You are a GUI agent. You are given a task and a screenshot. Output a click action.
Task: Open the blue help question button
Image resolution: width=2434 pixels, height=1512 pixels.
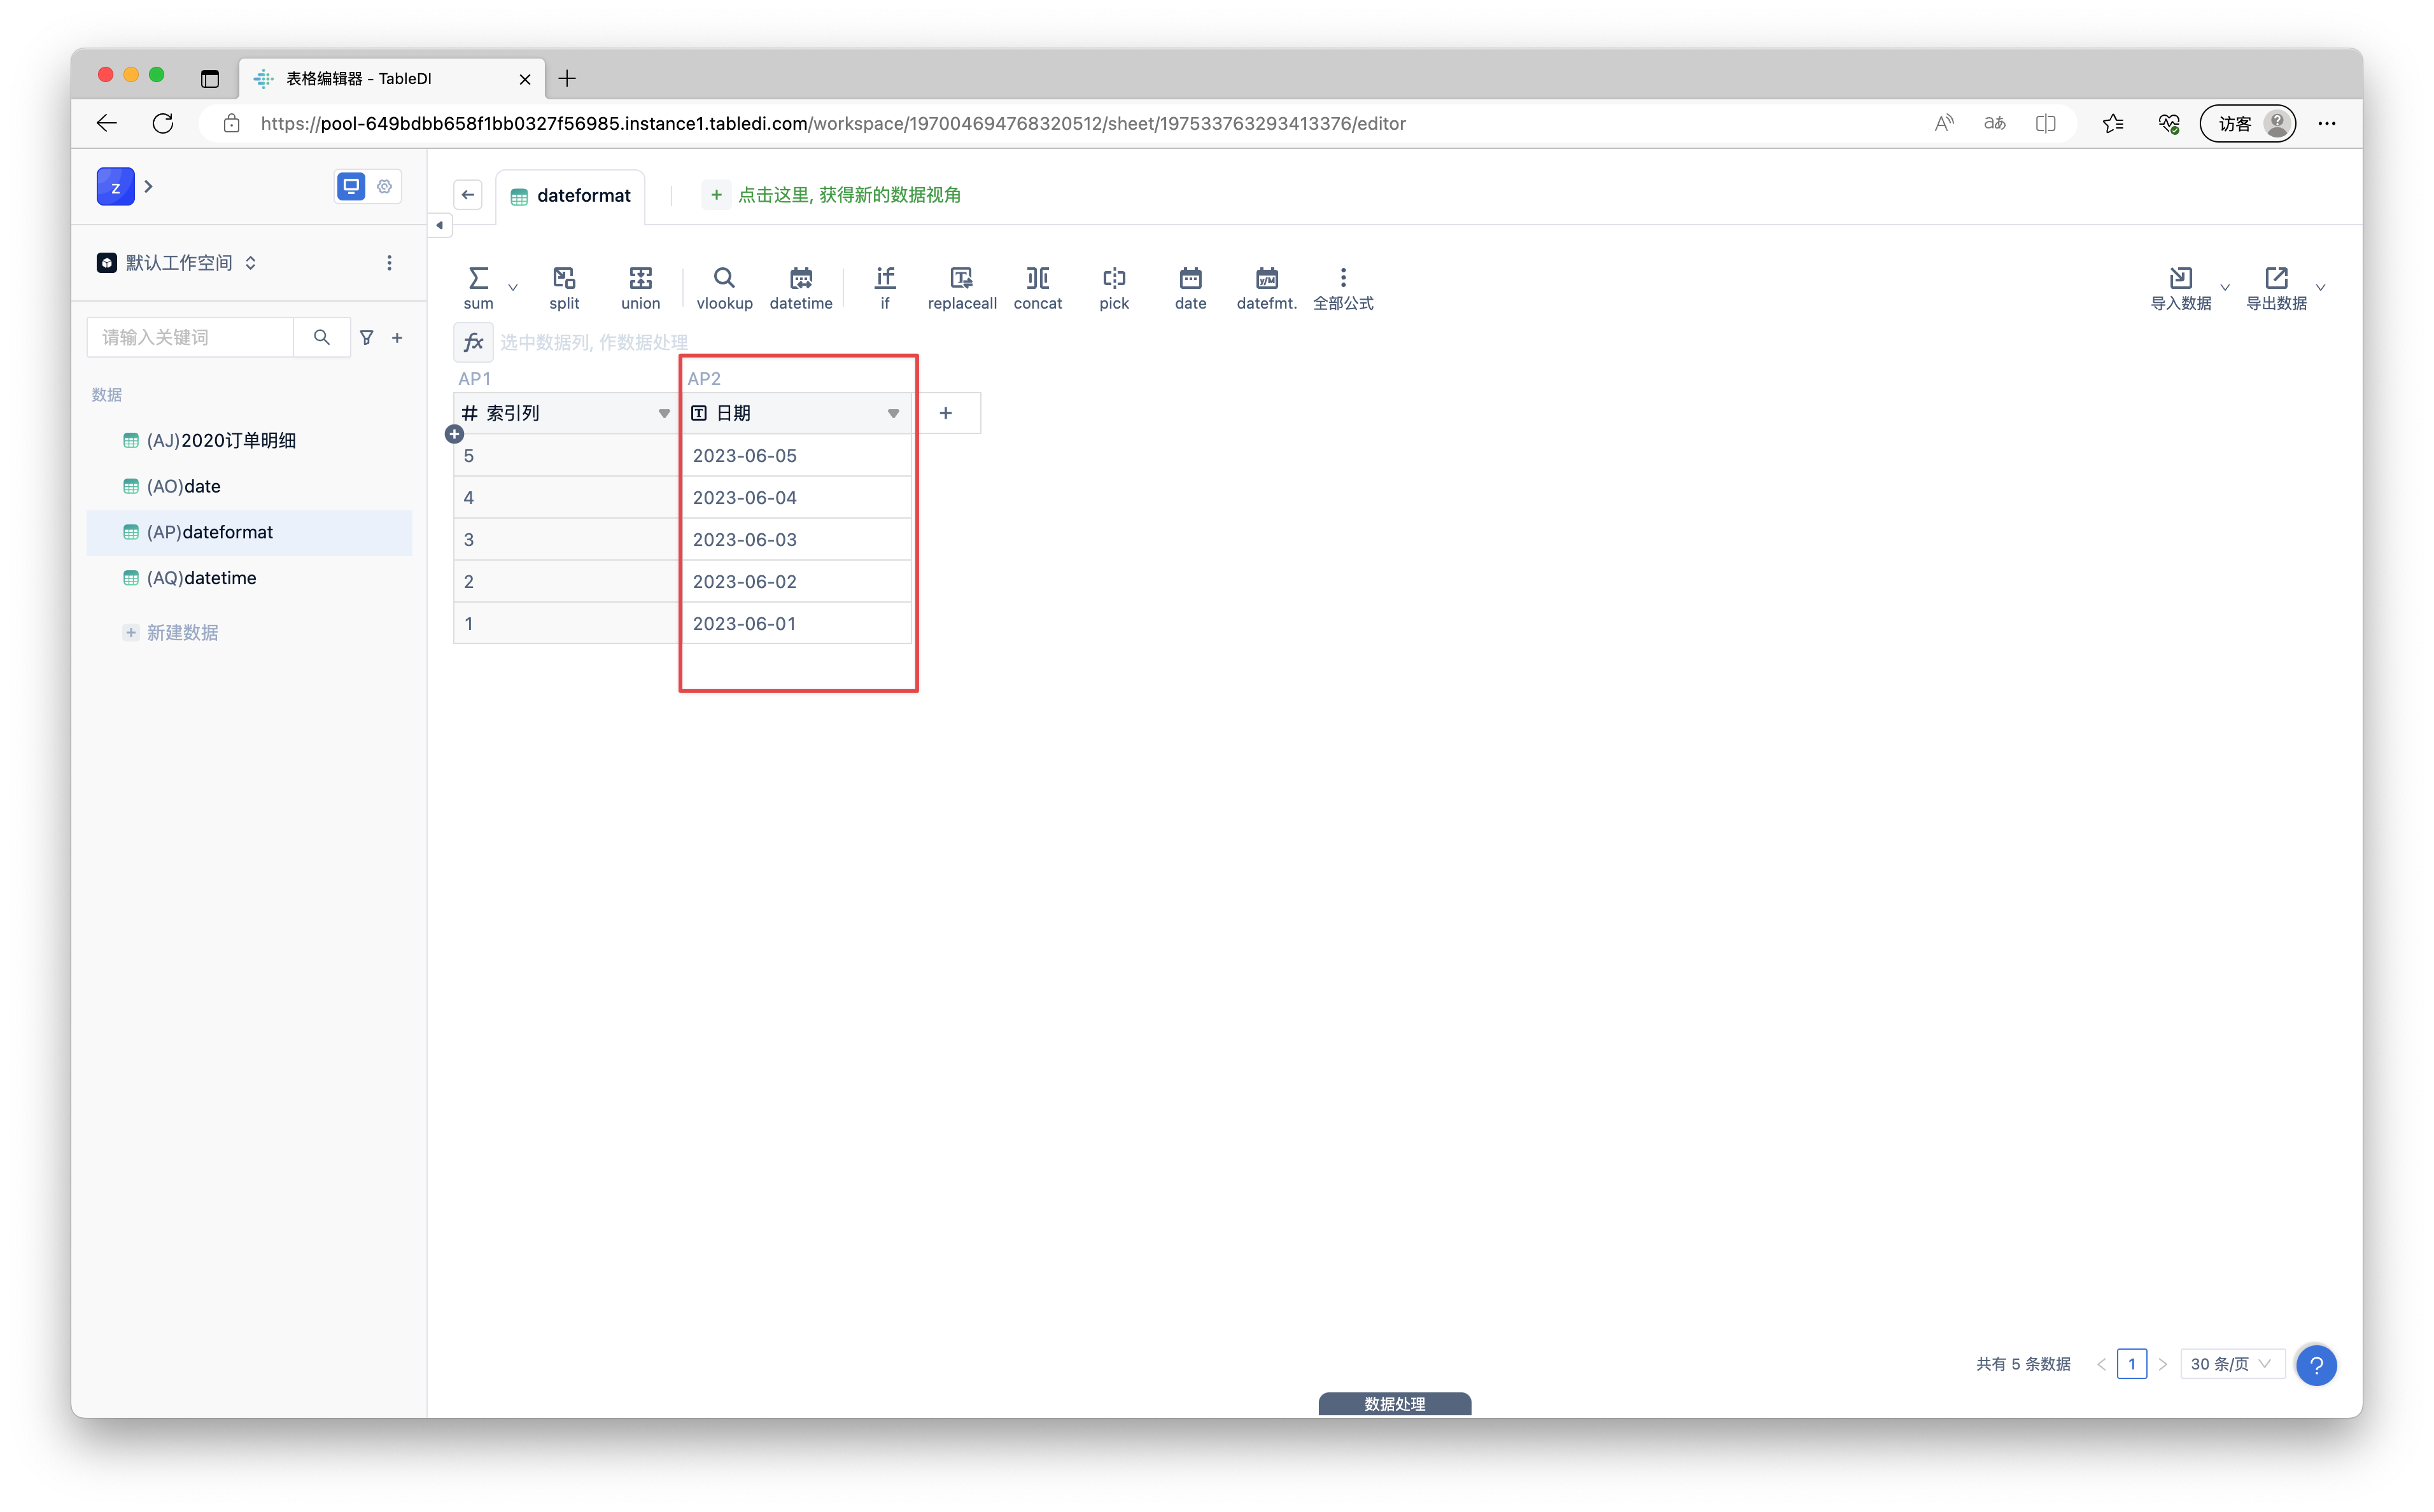[x=2317, y=1365]
